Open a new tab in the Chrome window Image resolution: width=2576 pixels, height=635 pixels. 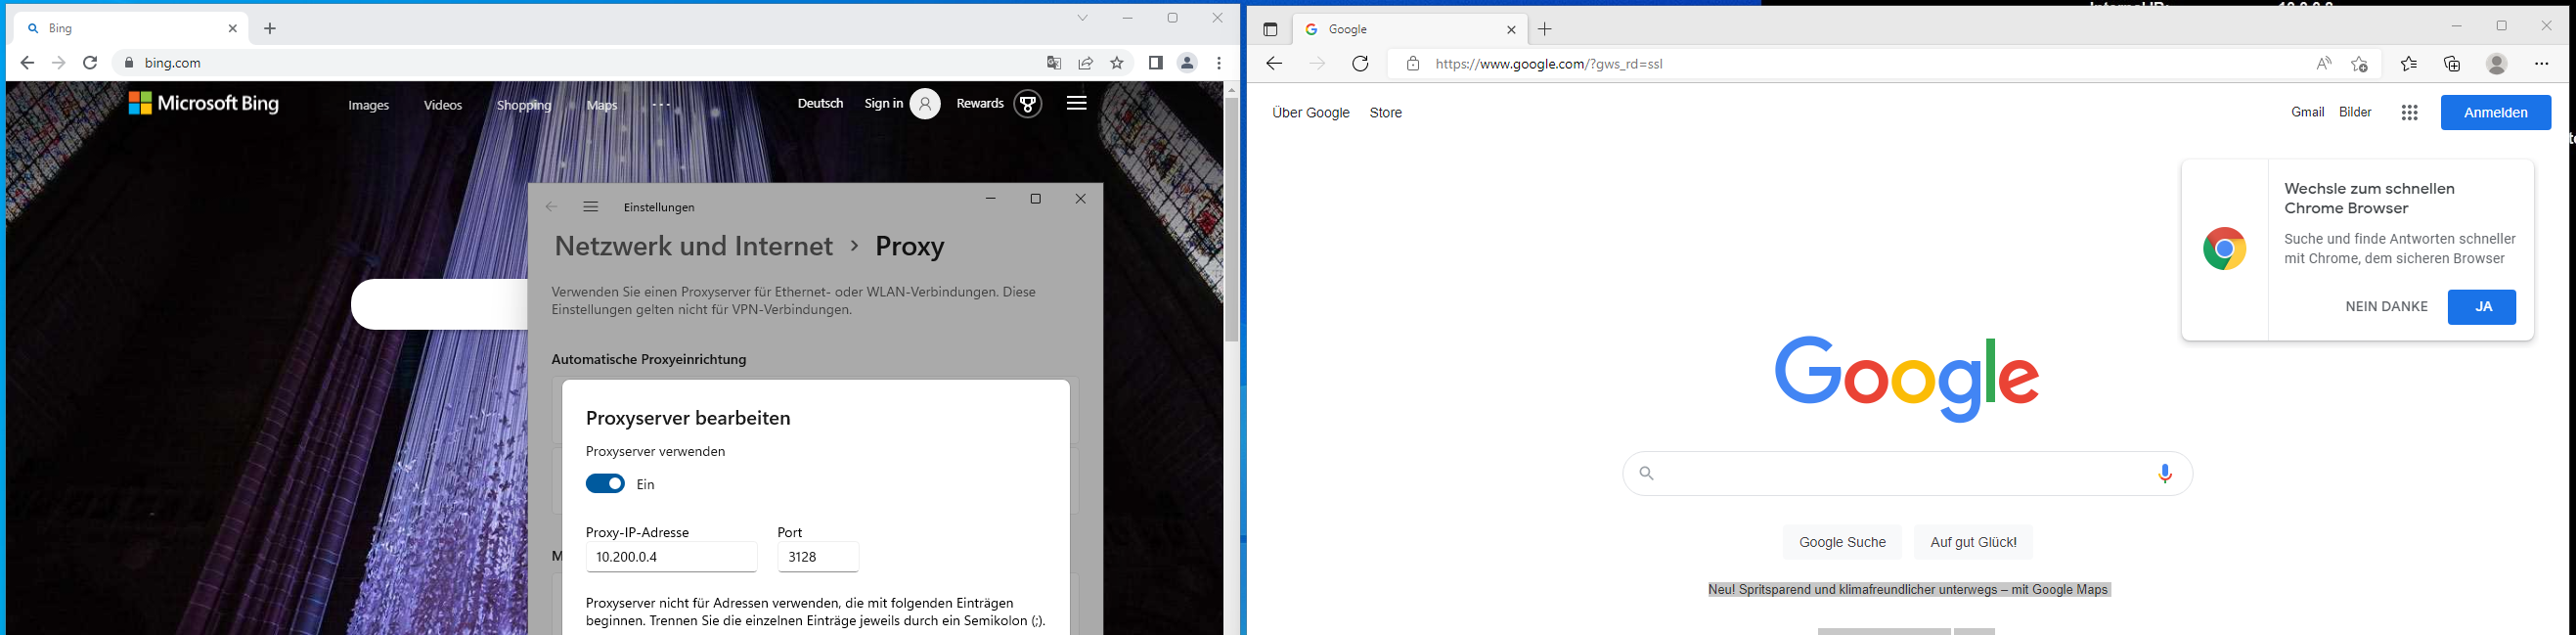point(270,29)
